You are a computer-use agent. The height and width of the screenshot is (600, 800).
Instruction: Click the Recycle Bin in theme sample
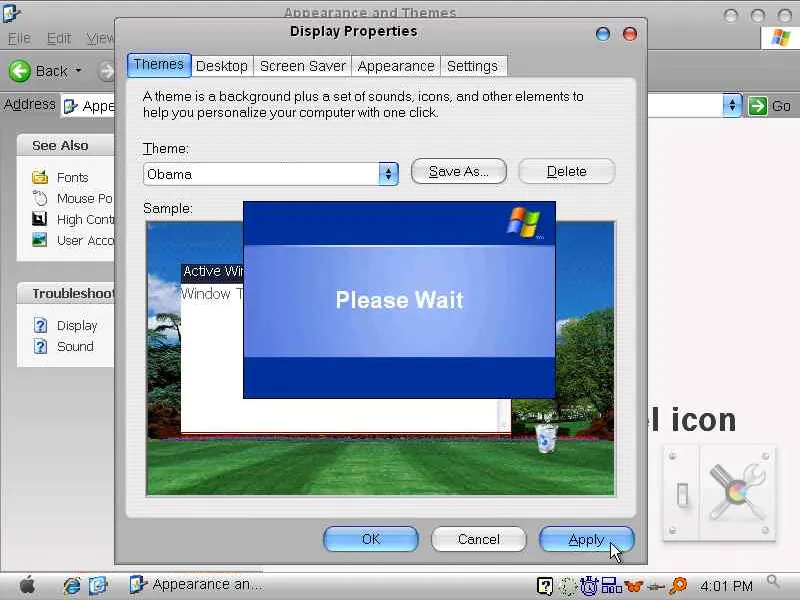point(546,439)
